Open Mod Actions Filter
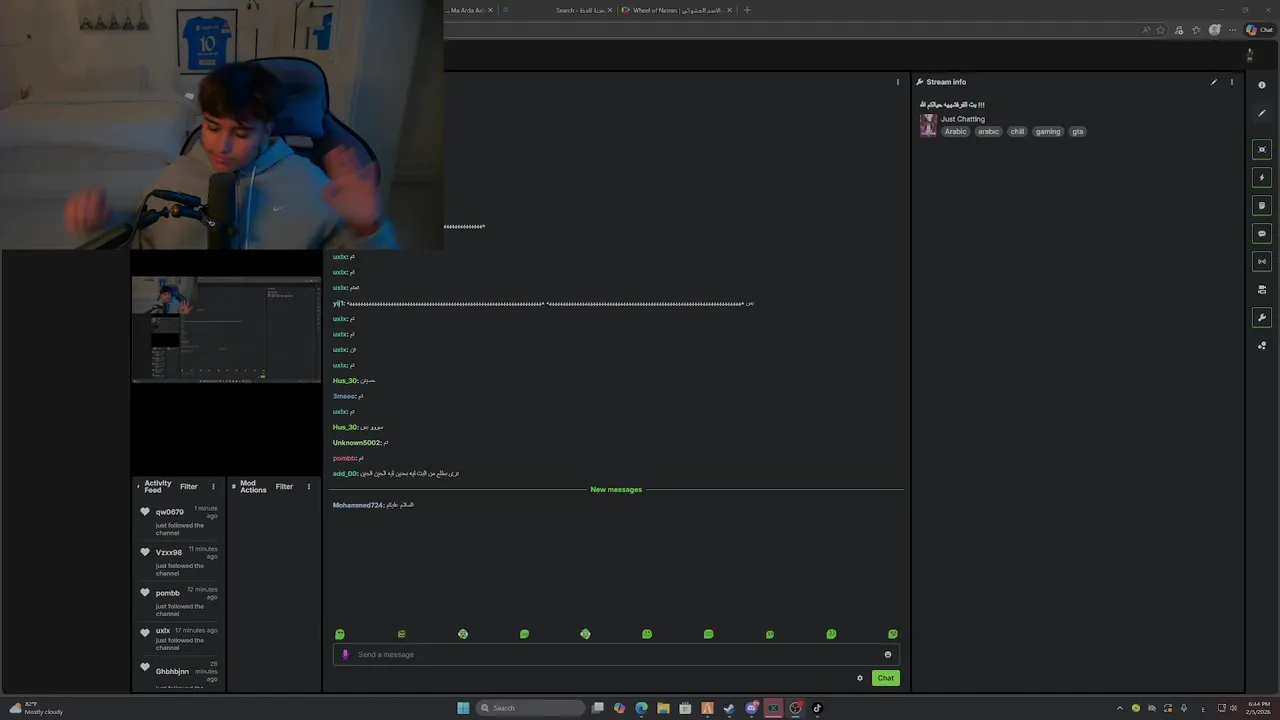Screen dimensions: 1280x720 pos(284,487)
